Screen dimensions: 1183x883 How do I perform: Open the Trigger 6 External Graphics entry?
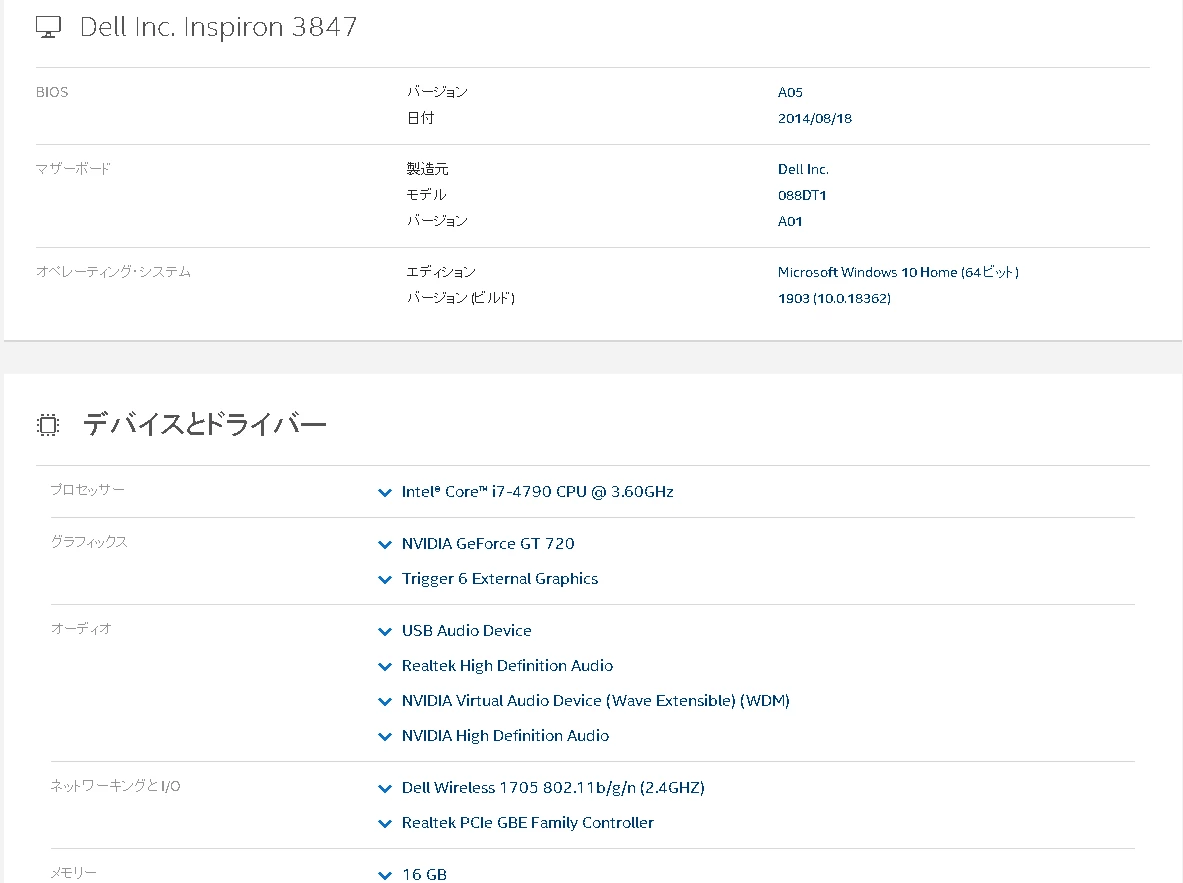click(499, 579)
